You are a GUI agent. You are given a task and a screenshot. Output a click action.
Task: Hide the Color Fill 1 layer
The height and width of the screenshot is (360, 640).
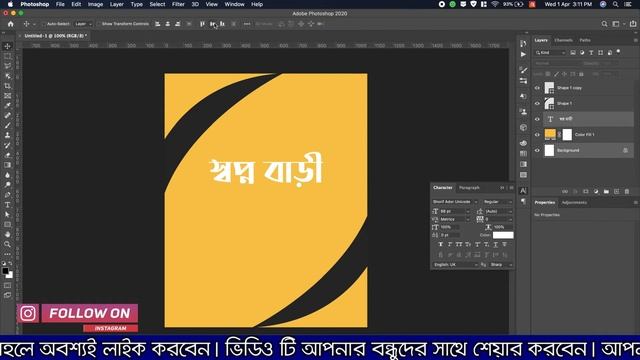[537, 135]
